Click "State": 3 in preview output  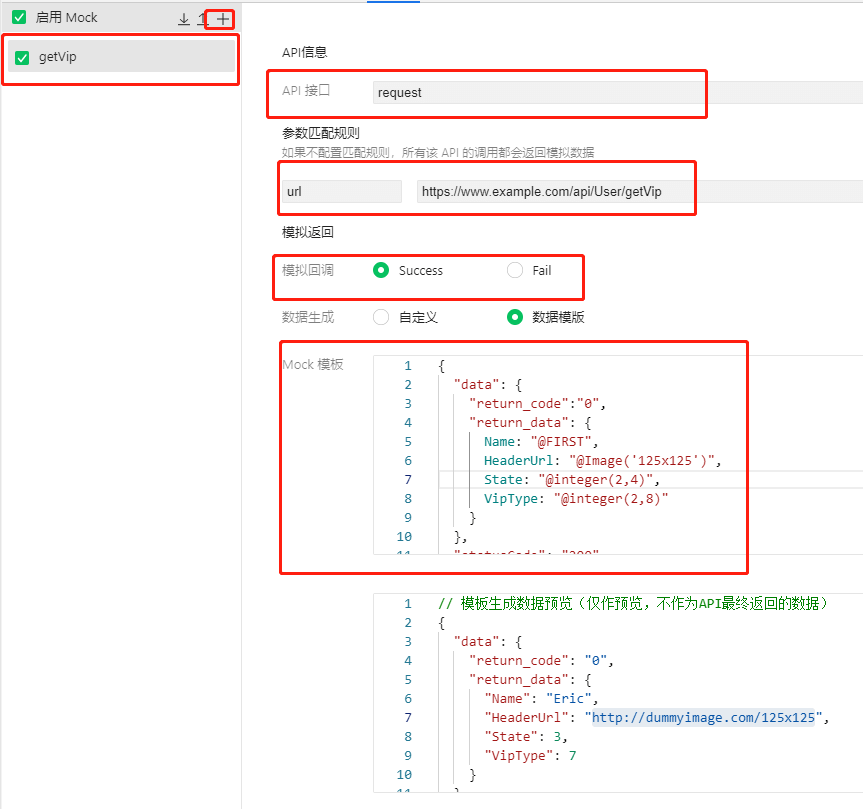526,737
